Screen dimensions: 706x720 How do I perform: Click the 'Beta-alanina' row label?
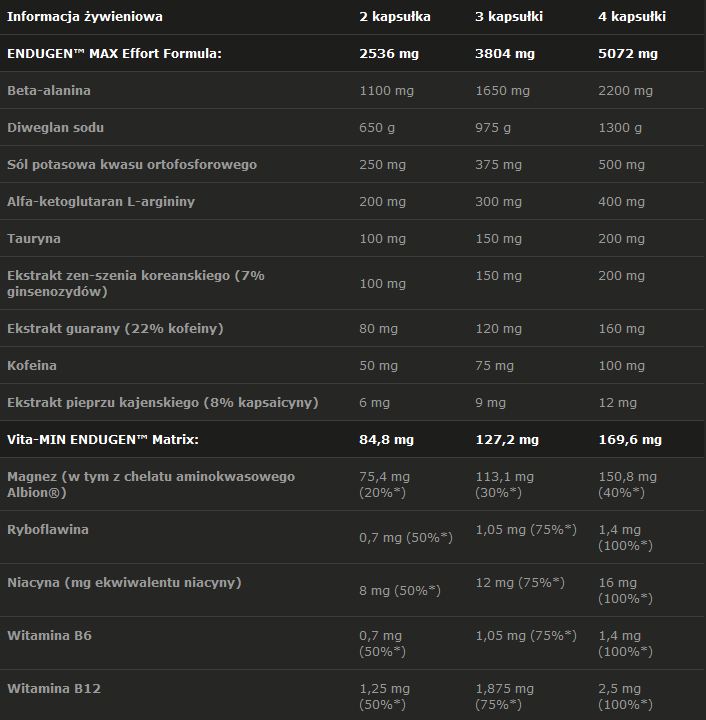49,90
